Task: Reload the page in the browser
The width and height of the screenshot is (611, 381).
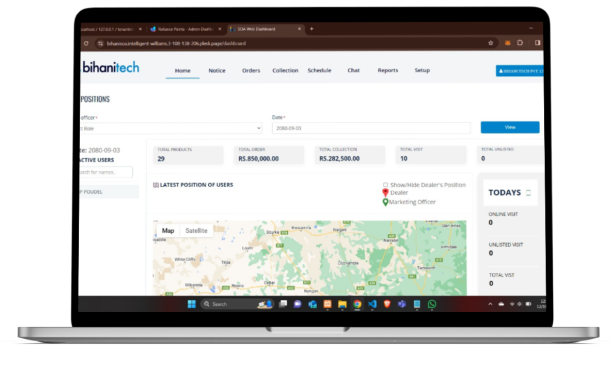Action: click(x=86, y=43)
